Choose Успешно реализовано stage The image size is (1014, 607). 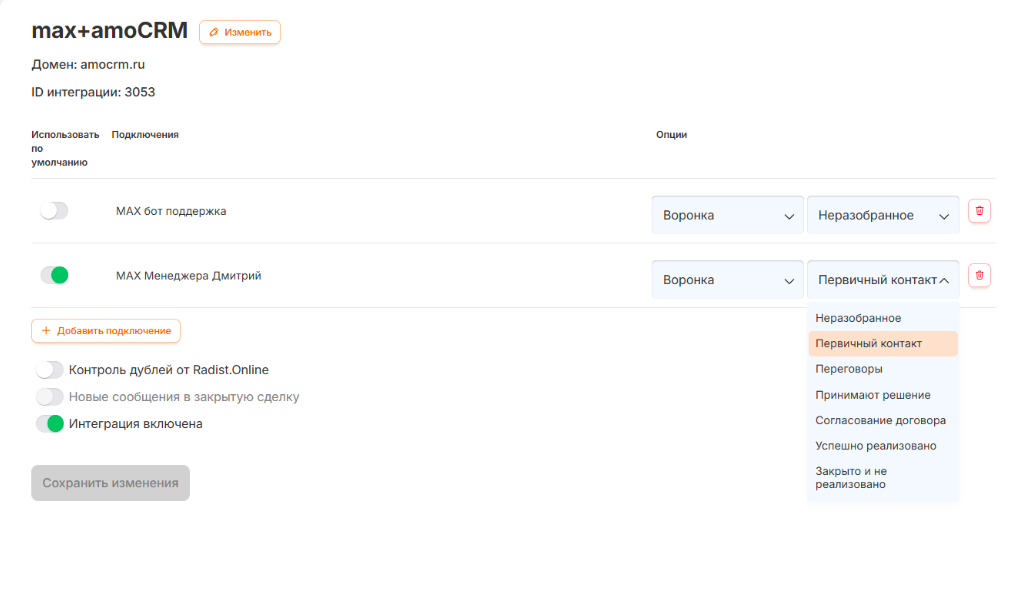pyautogui.click(x=875, y=446)
